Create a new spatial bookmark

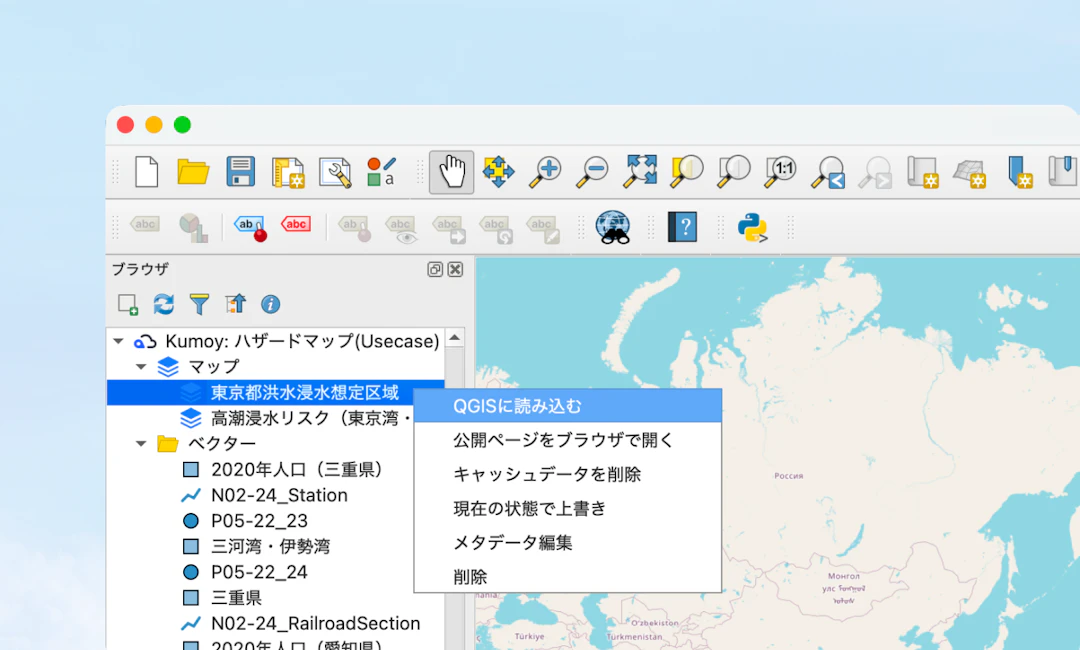1019,172
